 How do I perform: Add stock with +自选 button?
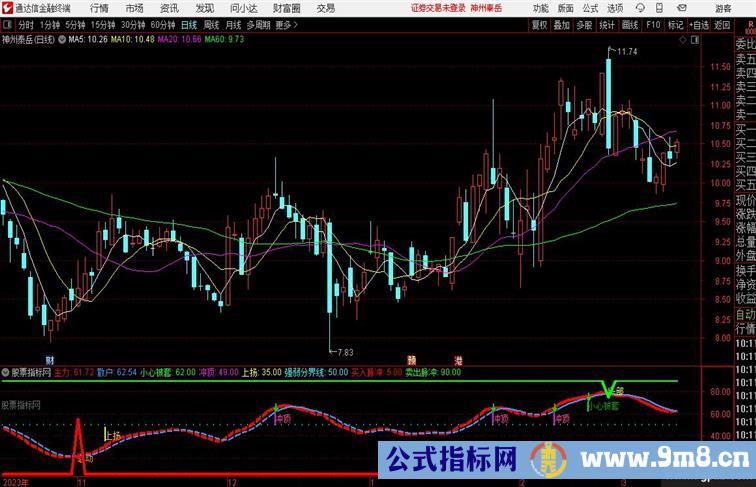coord(699,25)
